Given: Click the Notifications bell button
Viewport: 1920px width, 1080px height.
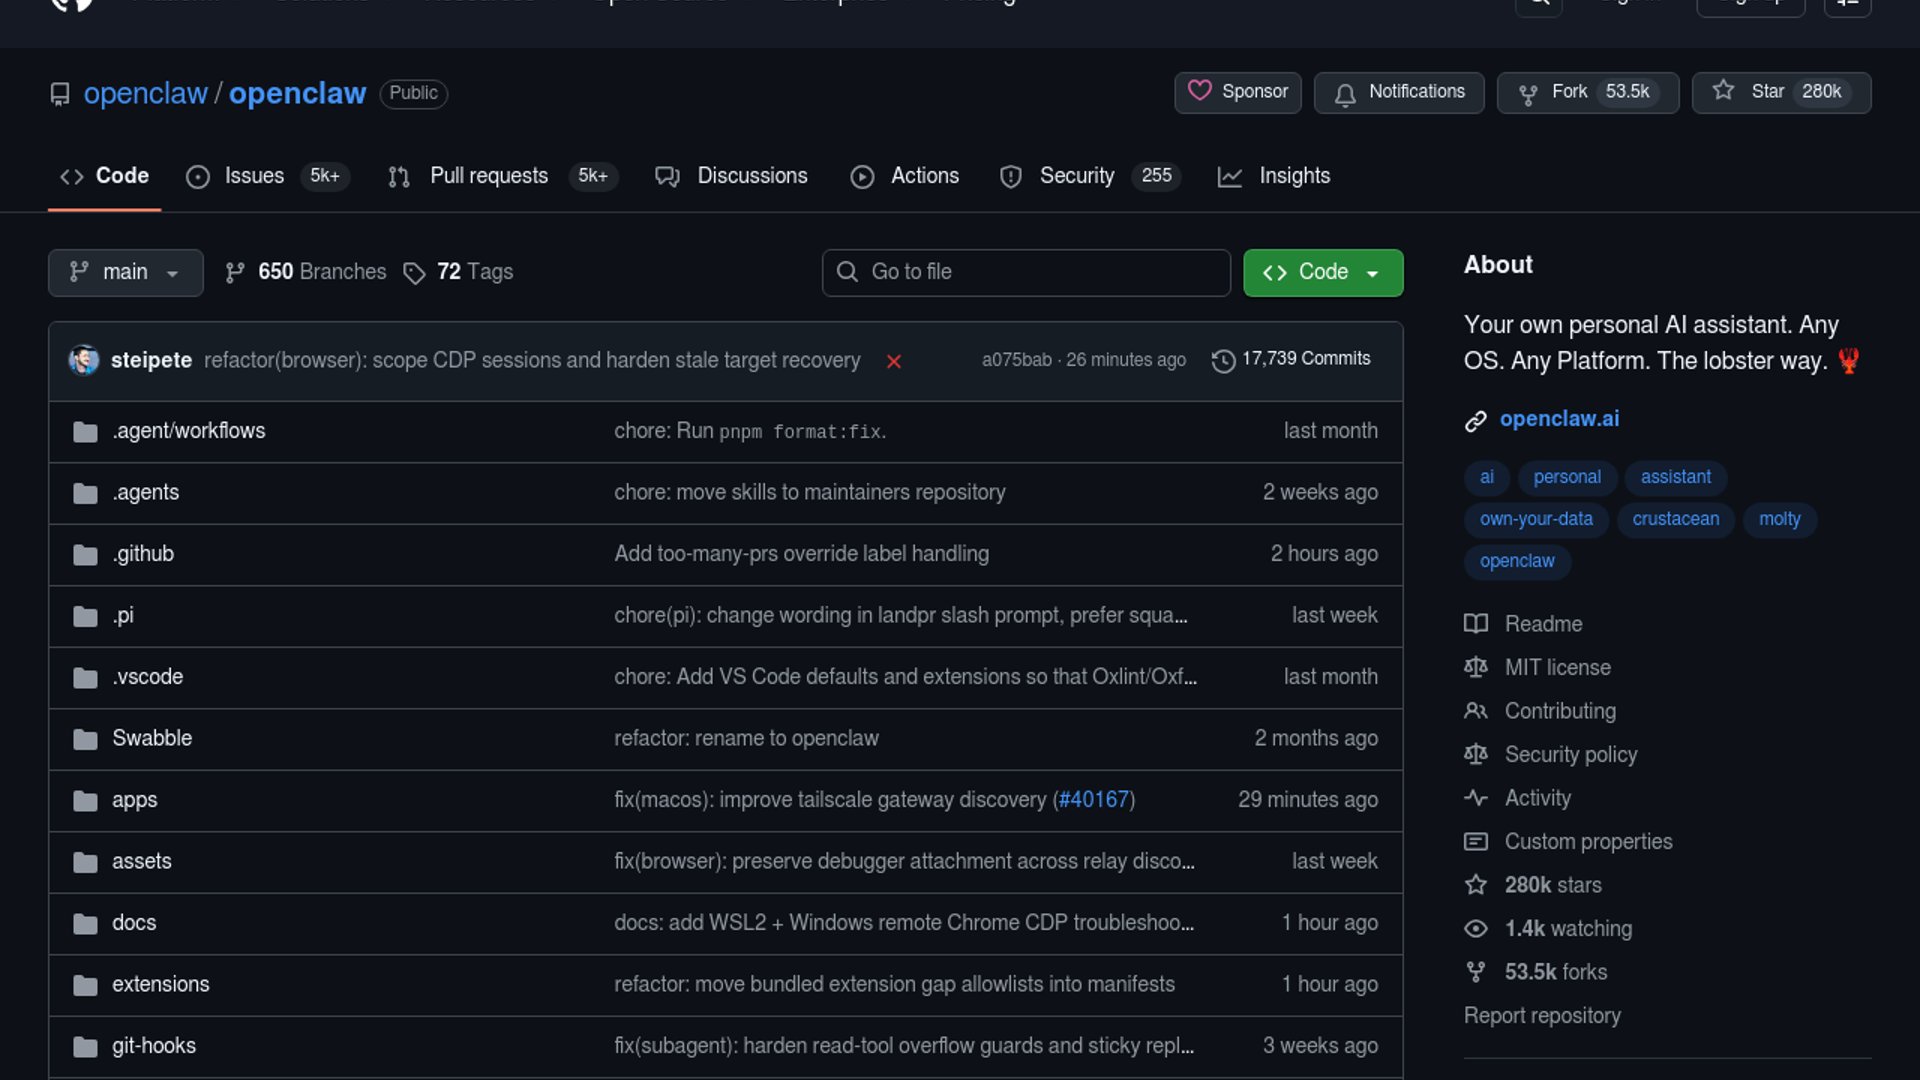Looking at the screenshot, I should point(1398,92).
